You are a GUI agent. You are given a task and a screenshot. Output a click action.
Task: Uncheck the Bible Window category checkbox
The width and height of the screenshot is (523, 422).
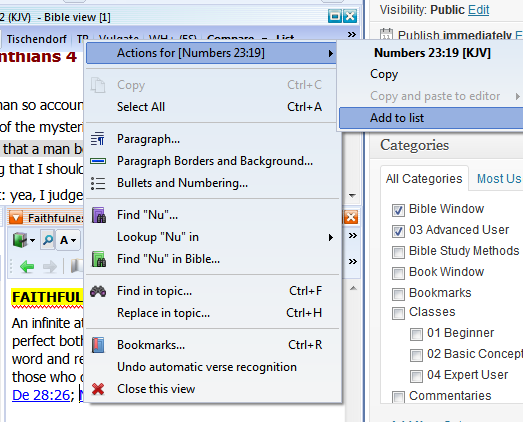(398, 210)
